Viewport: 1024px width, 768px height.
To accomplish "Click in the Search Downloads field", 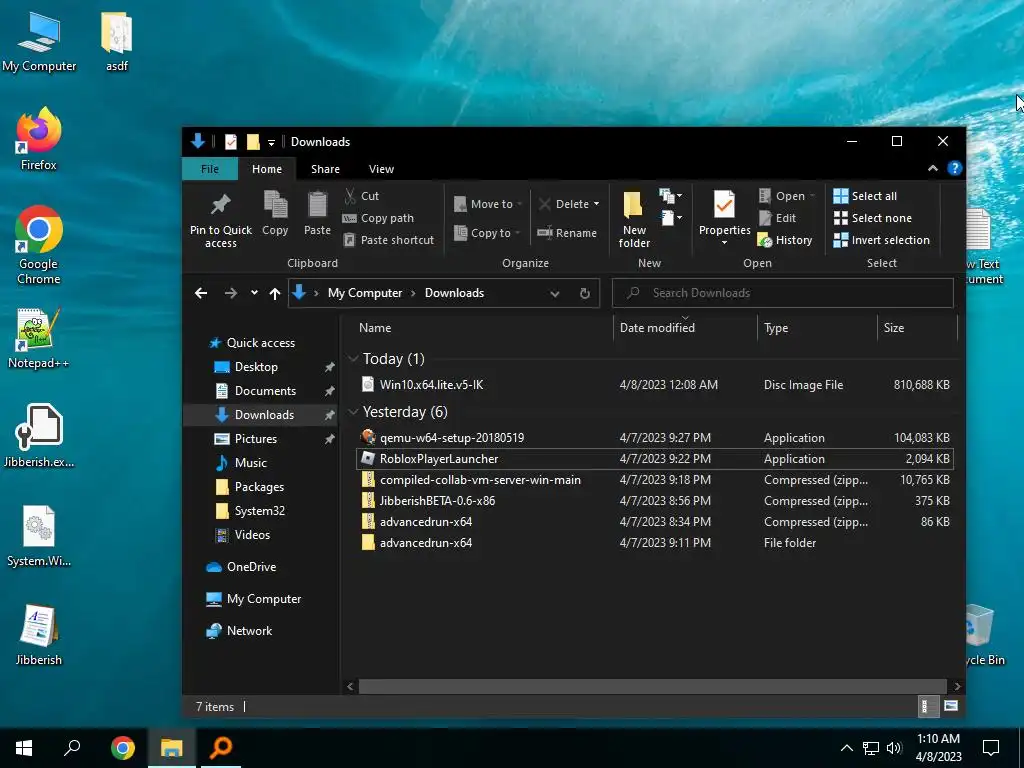I will click(782, 293).
